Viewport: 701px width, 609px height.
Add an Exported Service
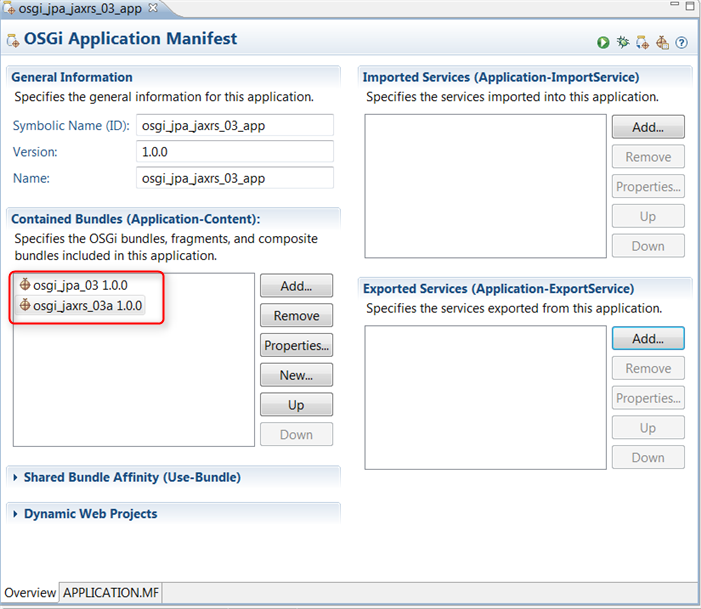pyautogui.click(x=648, y=339)
